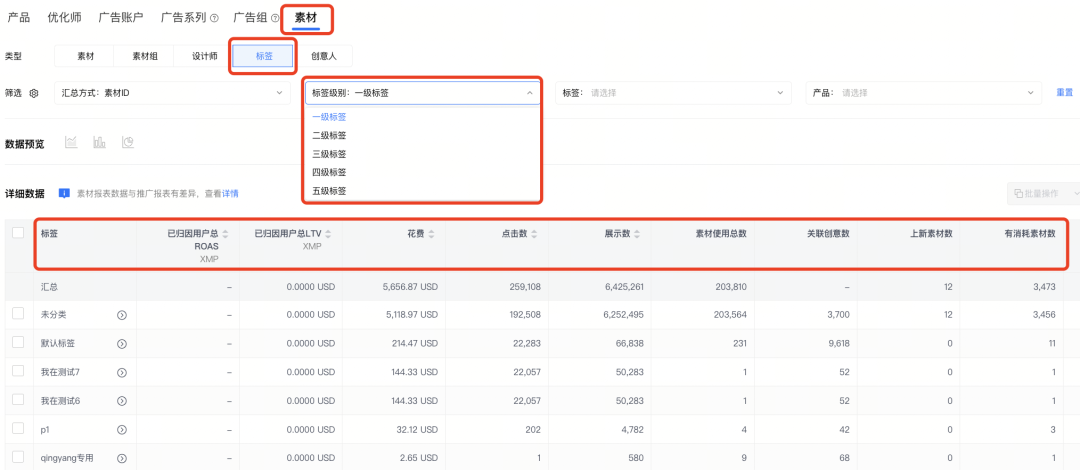Image resolution: width=1080 pixels, height=470 pixels.
Task: Click the 上新素材数 column header
Action: (x=931, y=234)
